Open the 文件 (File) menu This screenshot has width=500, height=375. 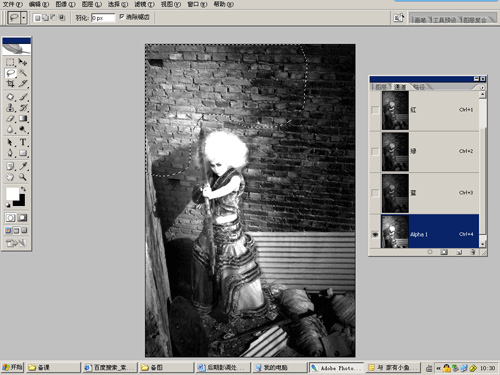pyautogui.click(x=13, y=4)
